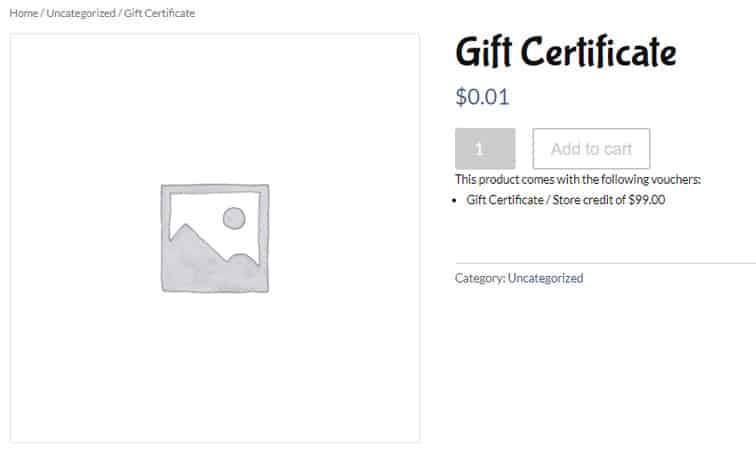
Task: Click the Home breadcrumb link
Action: (x=23, y=13)
